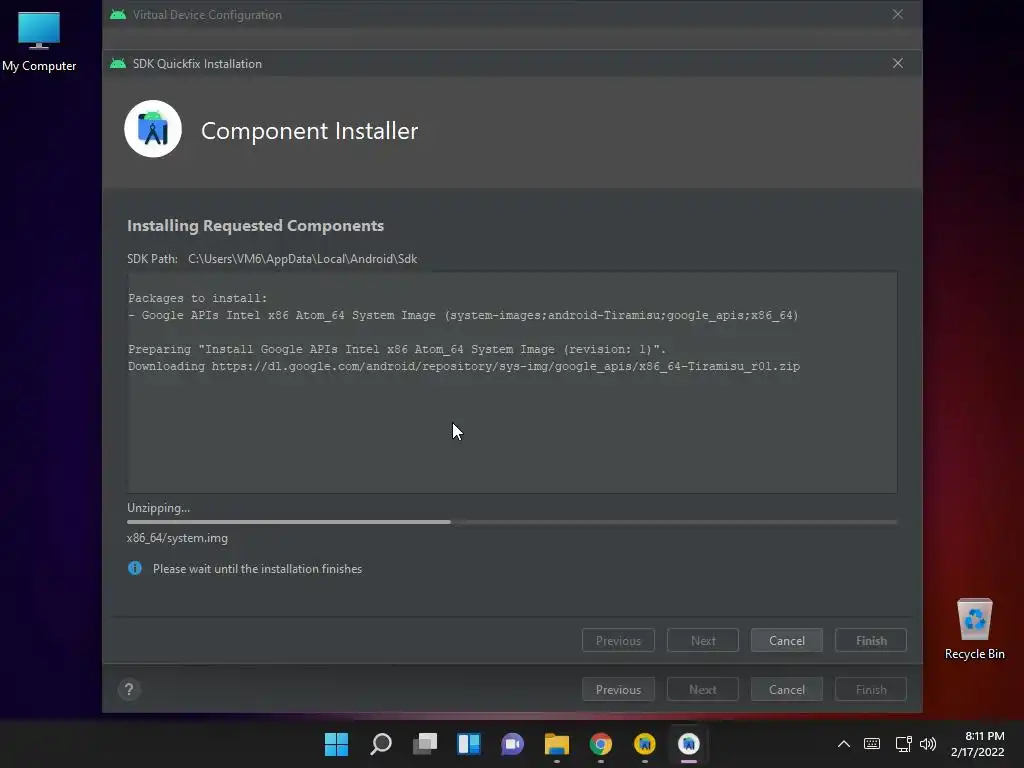Open taskbar Search
The height and width of the screenshot is (768, 1024).
tap(381, 744)
